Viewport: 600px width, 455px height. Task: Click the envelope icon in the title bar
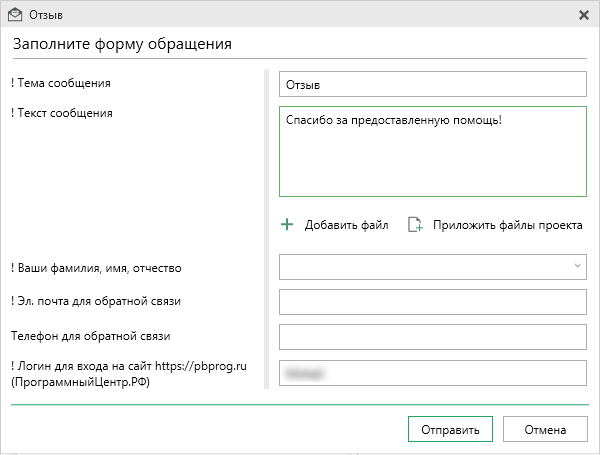[15, 15]
